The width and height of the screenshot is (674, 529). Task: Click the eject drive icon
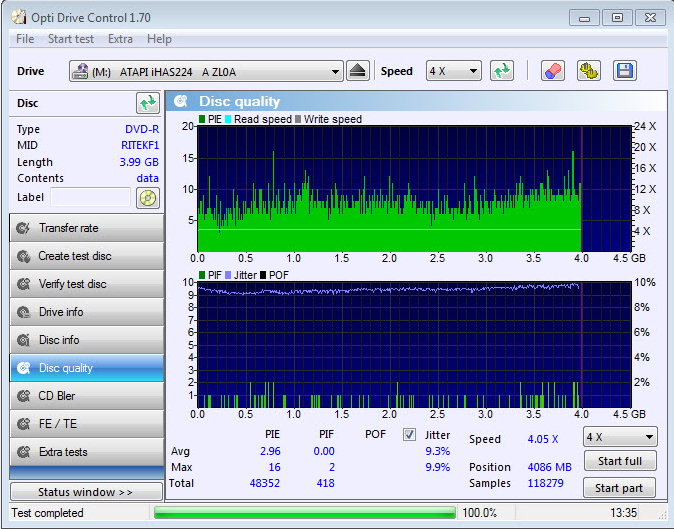(358, 71)
